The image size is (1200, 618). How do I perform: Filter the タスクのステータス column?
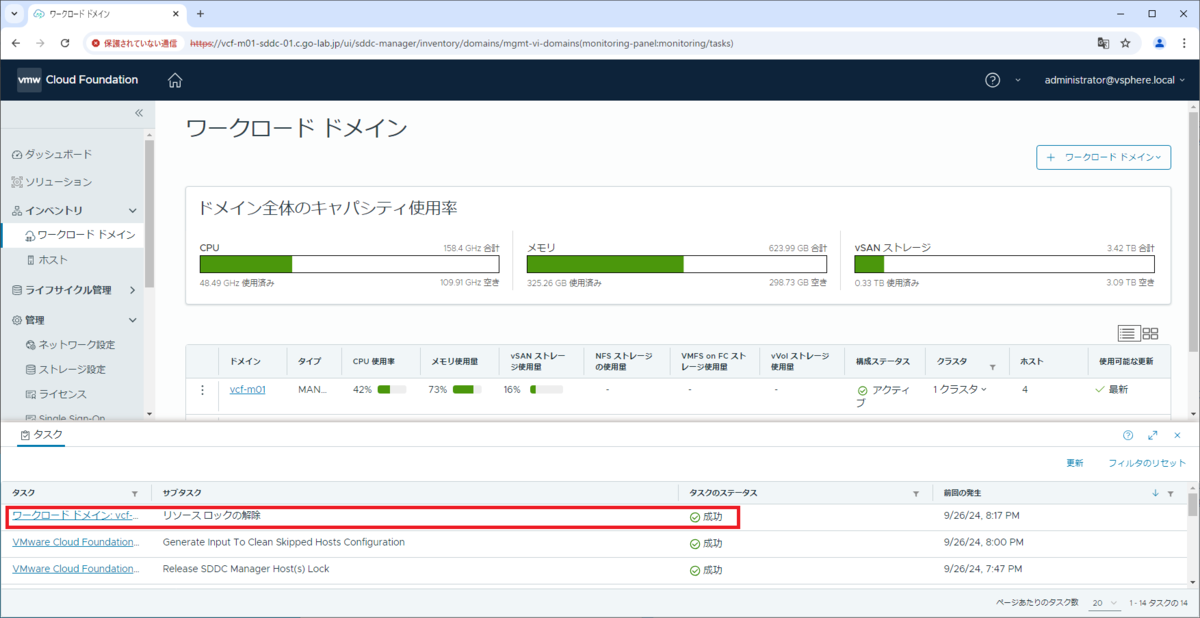click(915, 494)
